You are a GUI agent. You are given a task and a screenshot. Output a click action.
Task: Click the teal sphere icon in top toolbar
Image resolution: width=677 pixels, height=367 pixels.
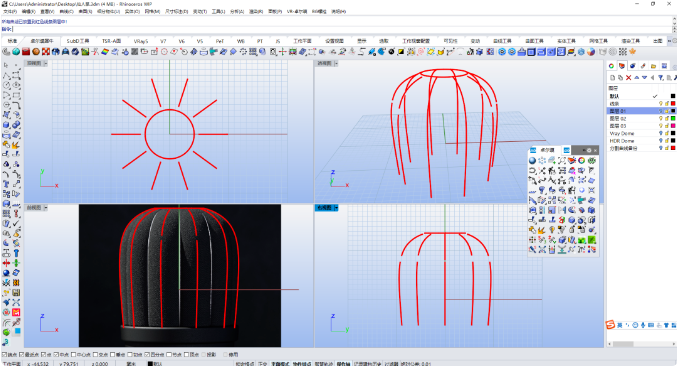pyautogui.click(x=16, y=52)
